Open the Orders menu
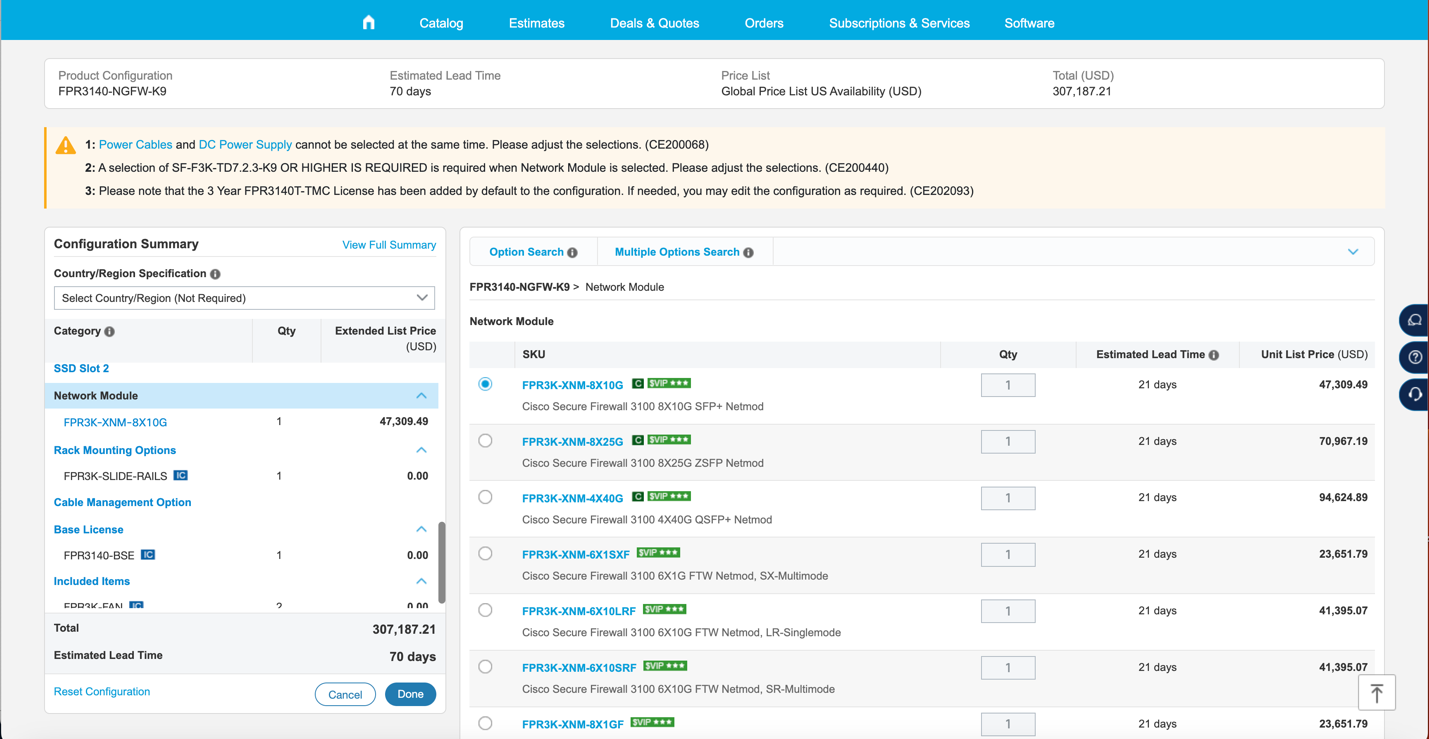This screenshot has width=1429, height=739. coord(764,23)
